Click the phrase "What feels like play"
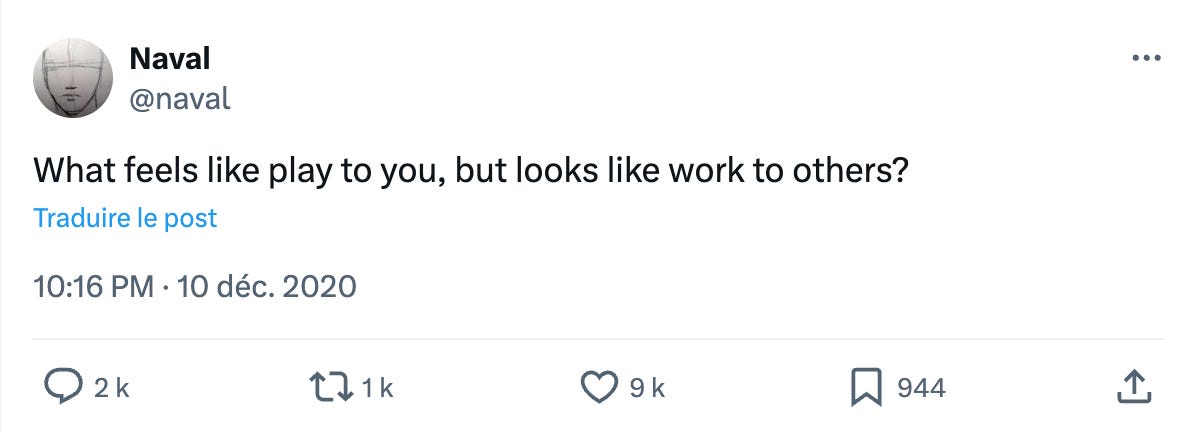The width and height of the screenshot is (1196, 432). click(x=150, y=171)
